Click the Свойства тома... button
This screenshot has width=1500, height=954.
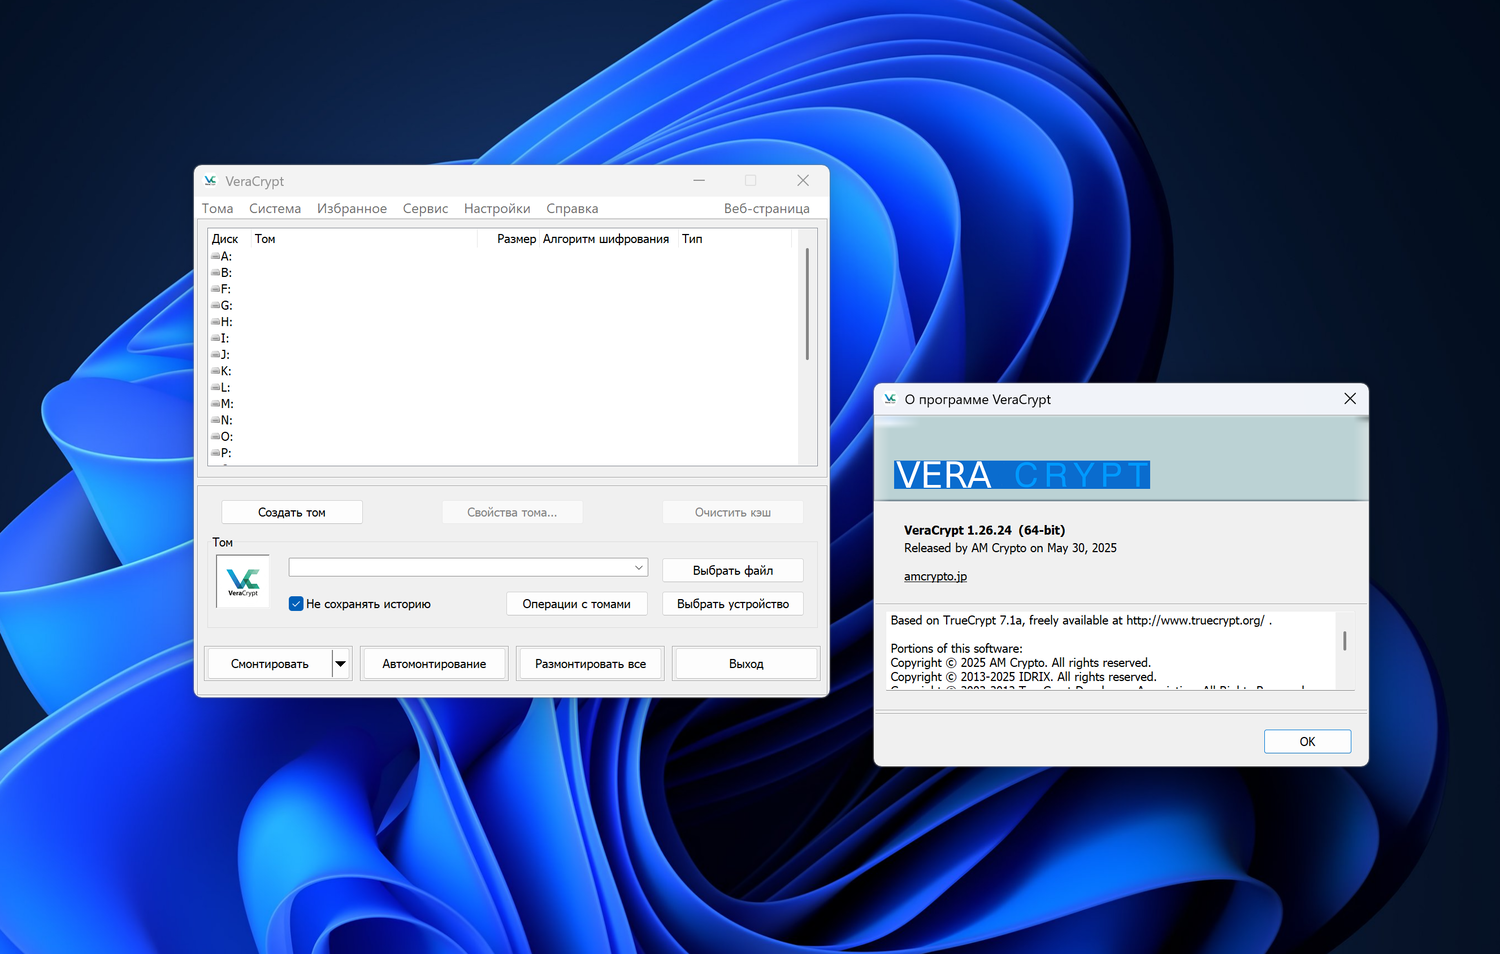[x=512, y=512]
